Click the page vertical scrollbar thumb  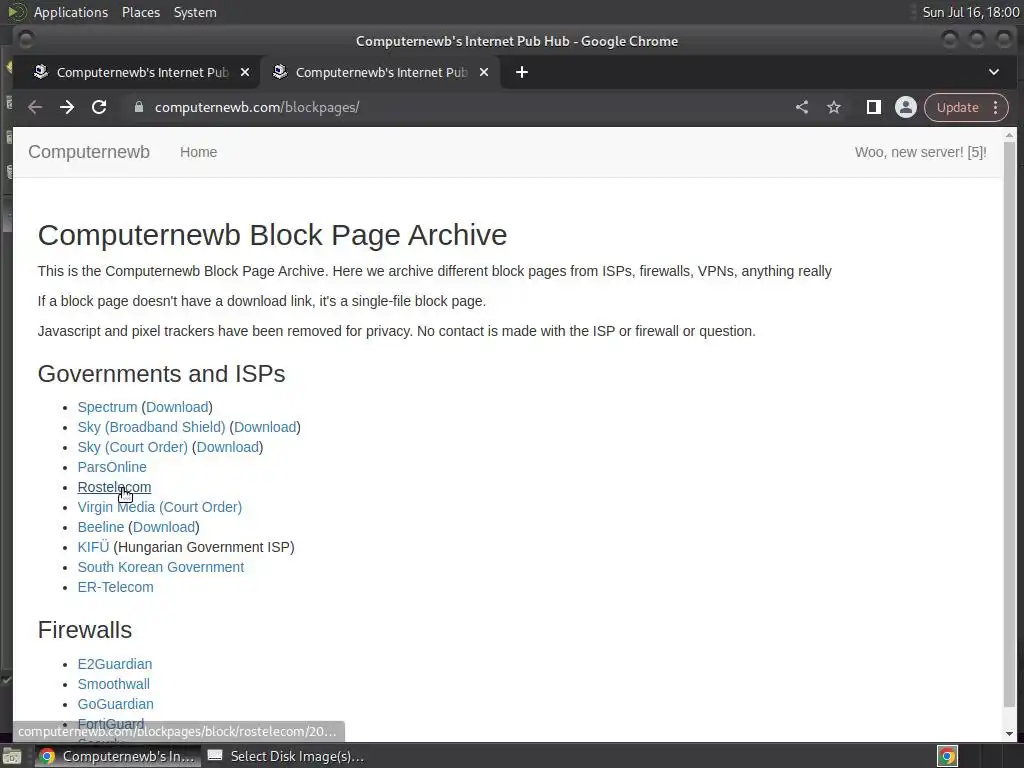[x=1010, y=424]
